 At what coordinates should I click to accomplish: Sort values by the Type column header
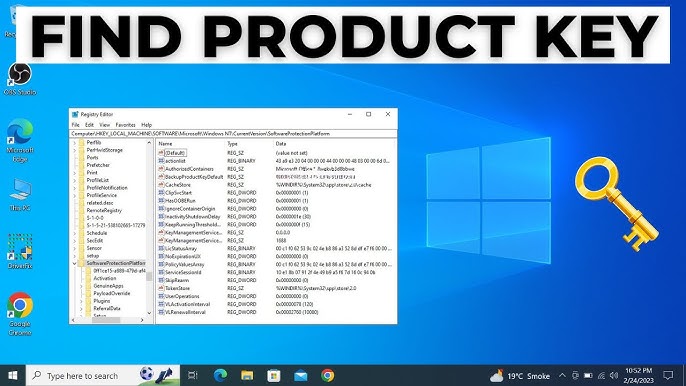click(x=248, y=144)
